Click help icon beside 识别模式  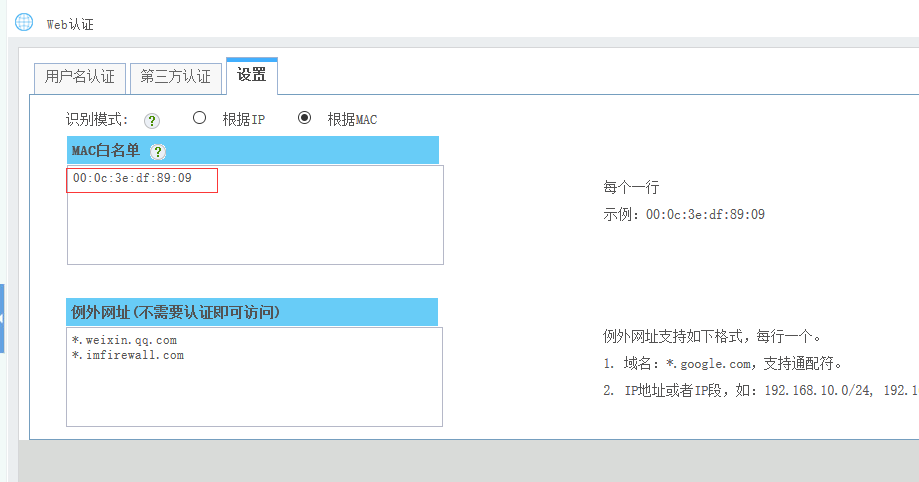point(152,120)
